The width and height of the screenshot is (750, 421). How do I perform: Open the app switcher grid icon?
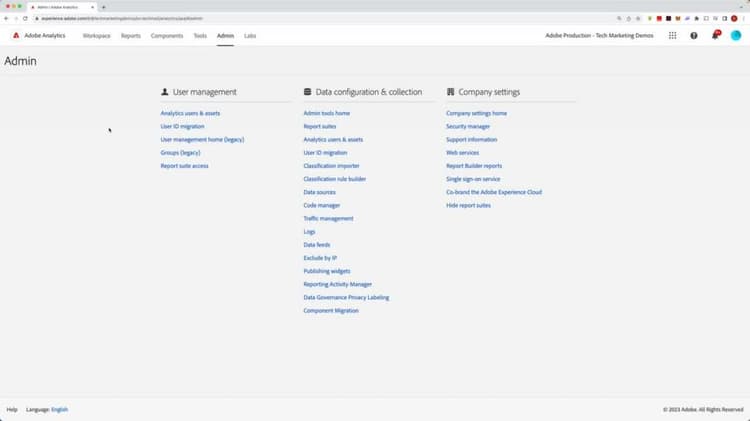[673, 35]
